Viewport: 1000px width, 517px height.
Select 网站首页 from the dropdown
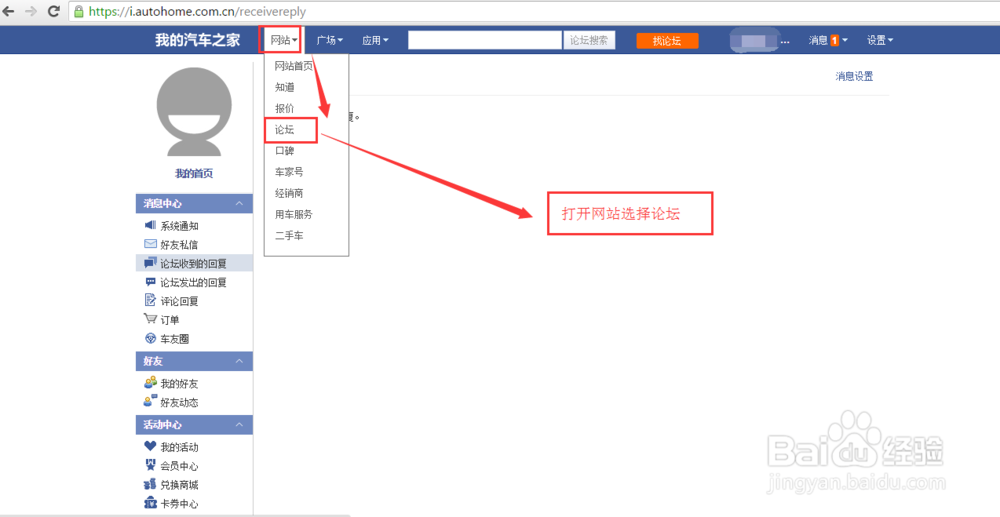click(x=294, y=66)
